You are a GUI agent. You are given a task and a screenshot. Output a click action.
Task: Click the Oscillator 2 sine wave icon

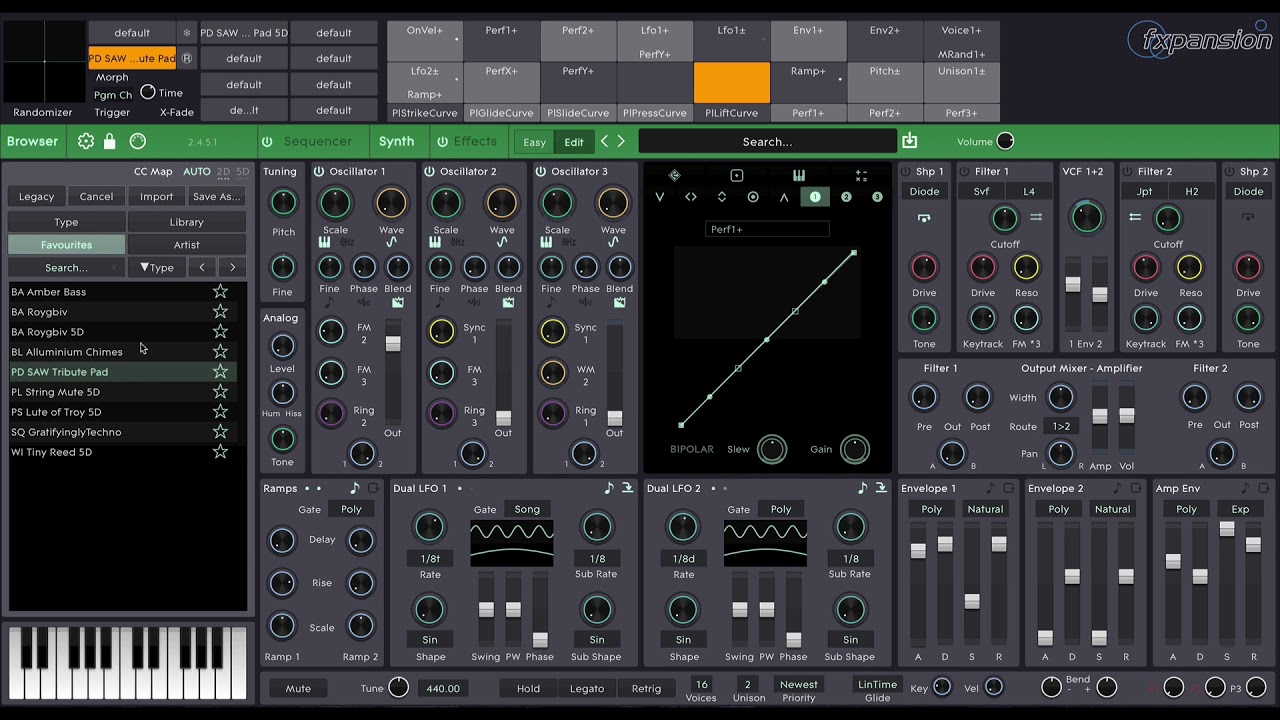502,243
